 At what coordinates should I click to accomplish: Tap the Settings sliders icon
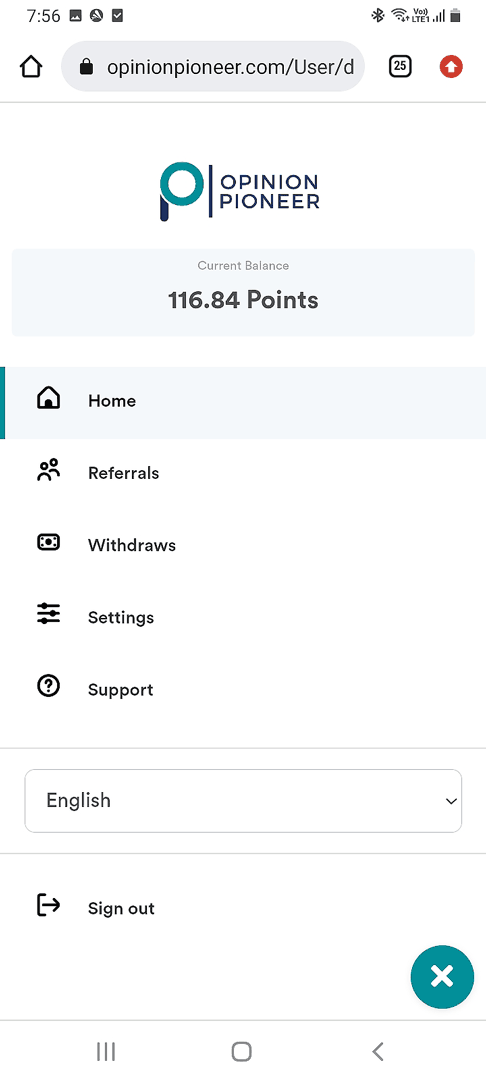[x=48, y=613]
